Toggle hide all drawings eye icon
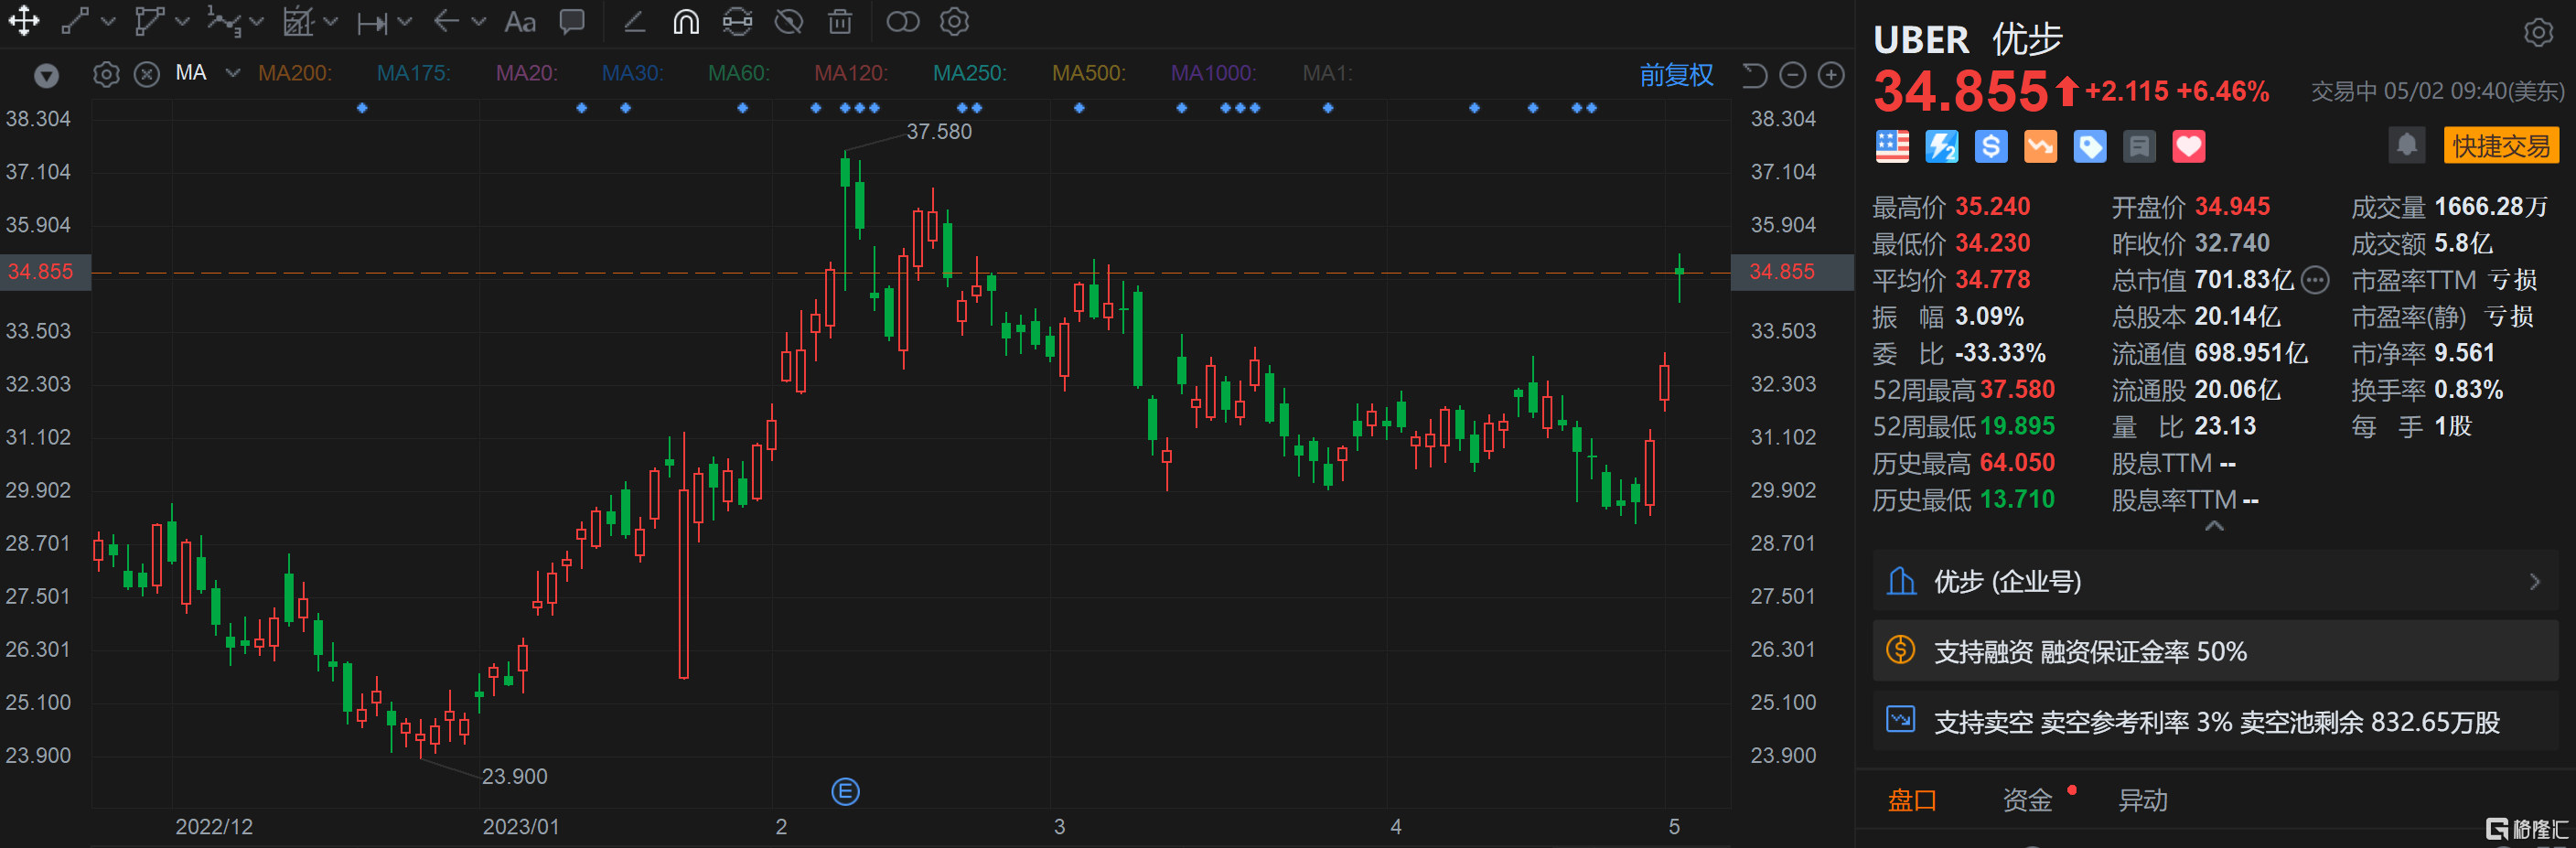 point(789,21)
